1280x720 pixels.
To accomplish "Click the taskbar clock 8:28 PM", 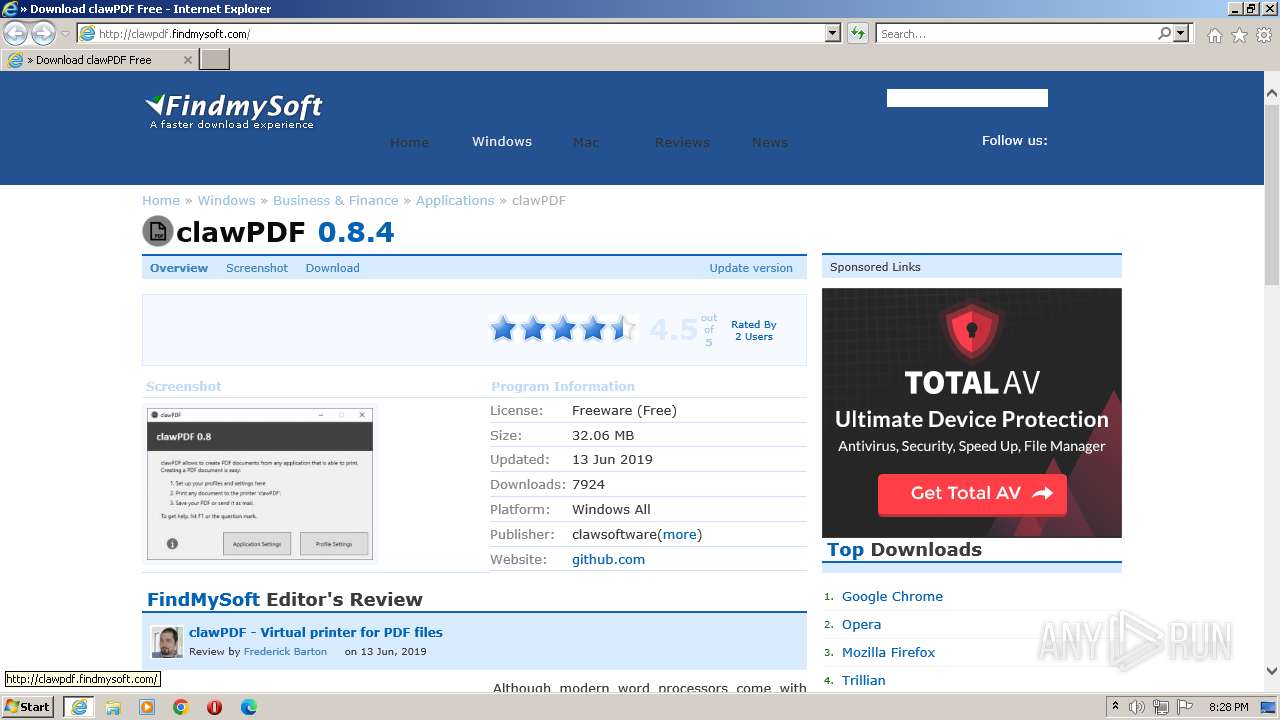I will [x=1228, y=707].
